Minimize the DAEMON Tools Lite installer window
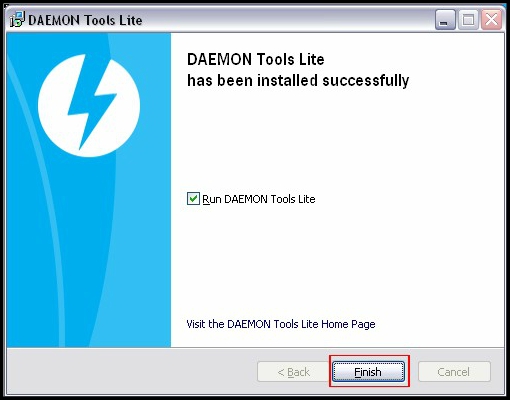This screenshot has width=510, height=400. tap(445, 20)
